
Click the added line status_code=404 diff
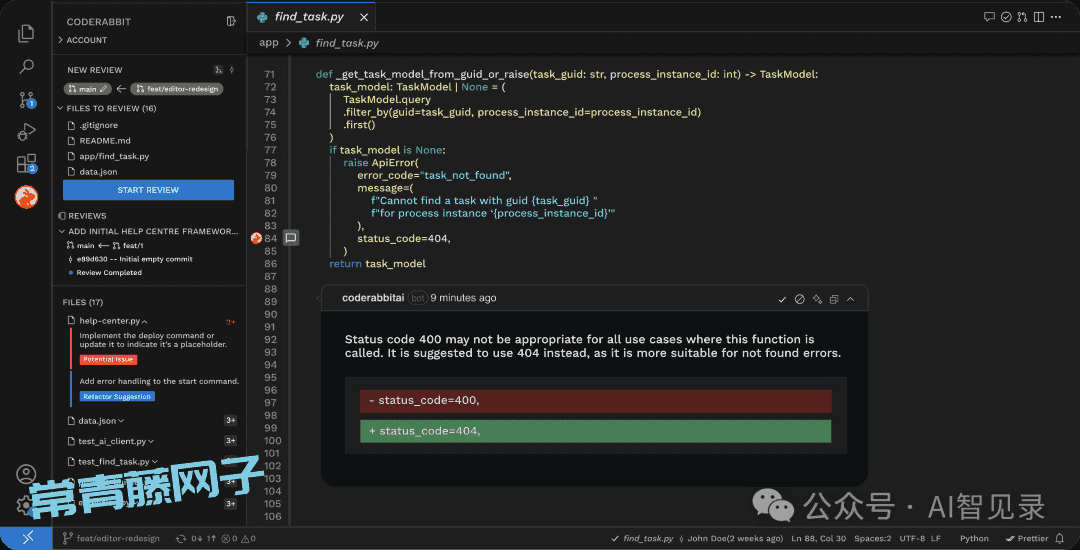pos(595,431)
